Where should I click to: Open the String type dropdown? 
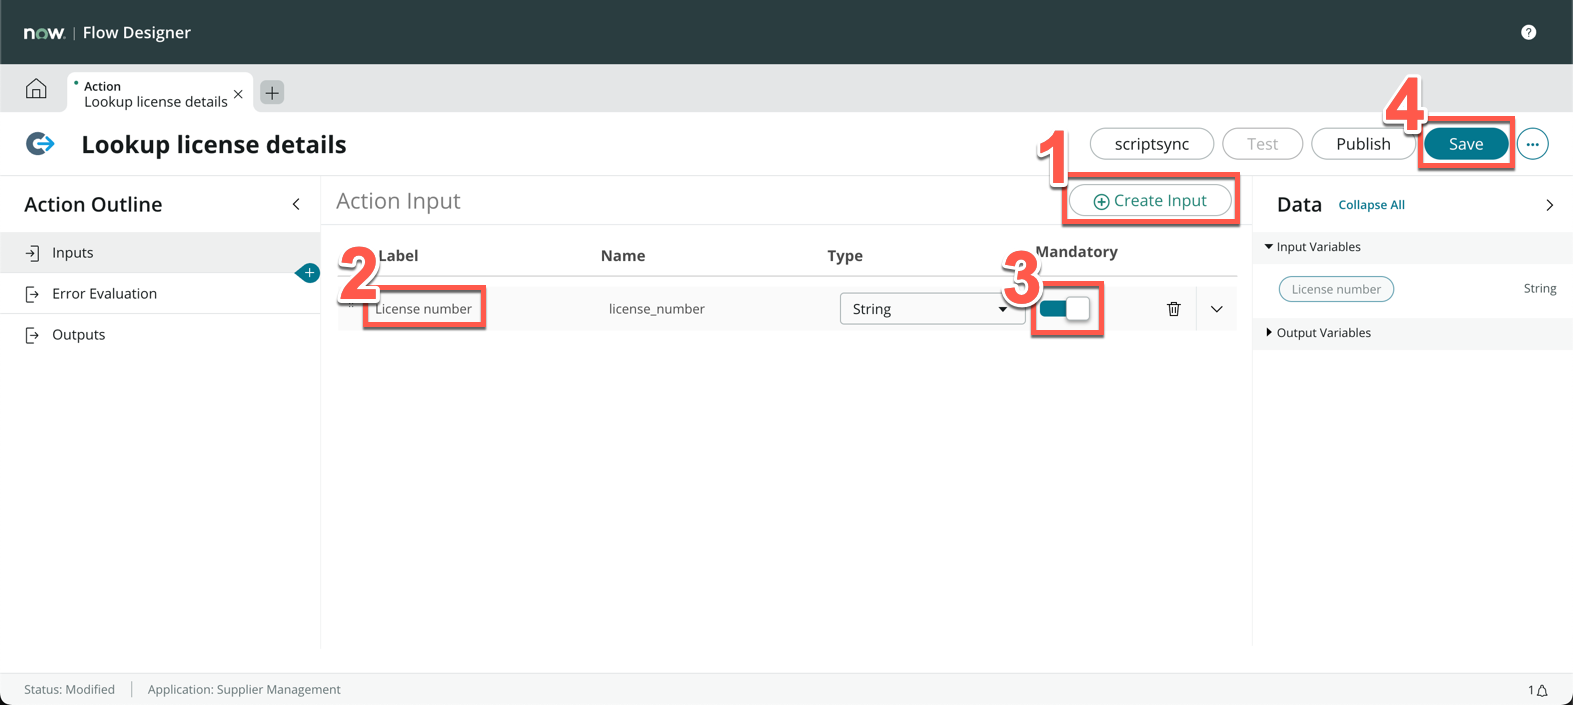[929, 309]
